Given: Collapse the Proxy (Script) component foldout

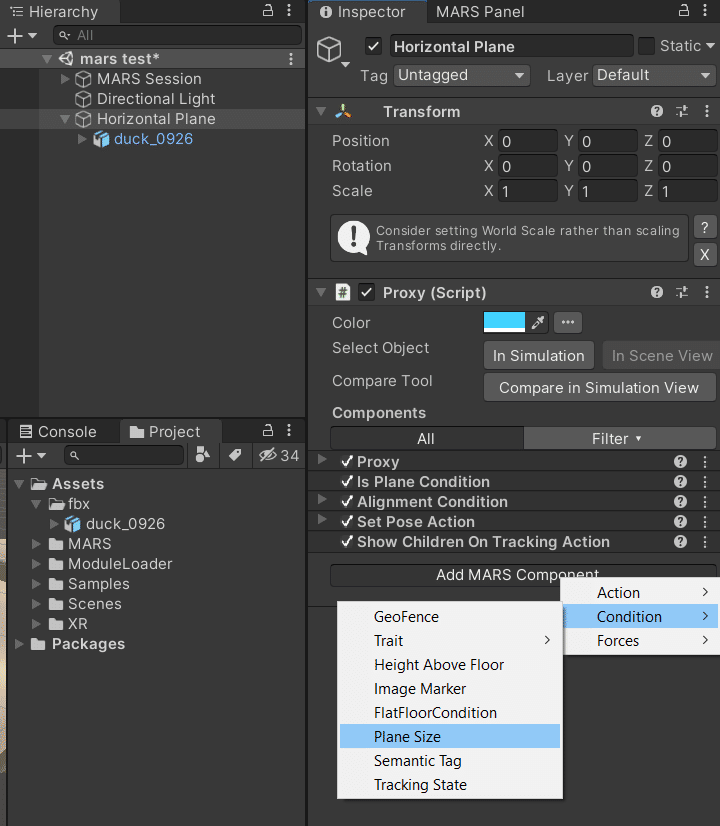Looking at the screenshot, I should click(x=321, y=292).
